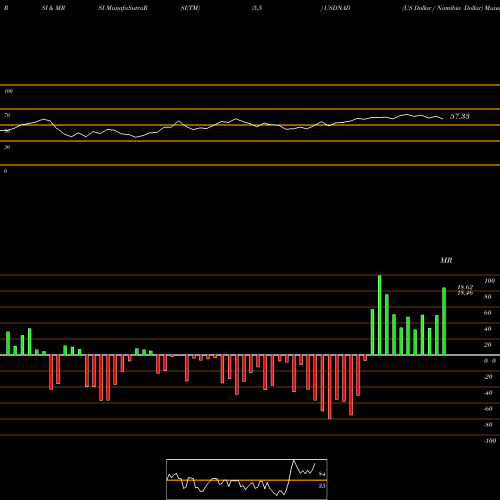The width and height of the screenshot is (500, 500).
Task: Click the right end of the white RSI line
Action: tap(443, 118)
